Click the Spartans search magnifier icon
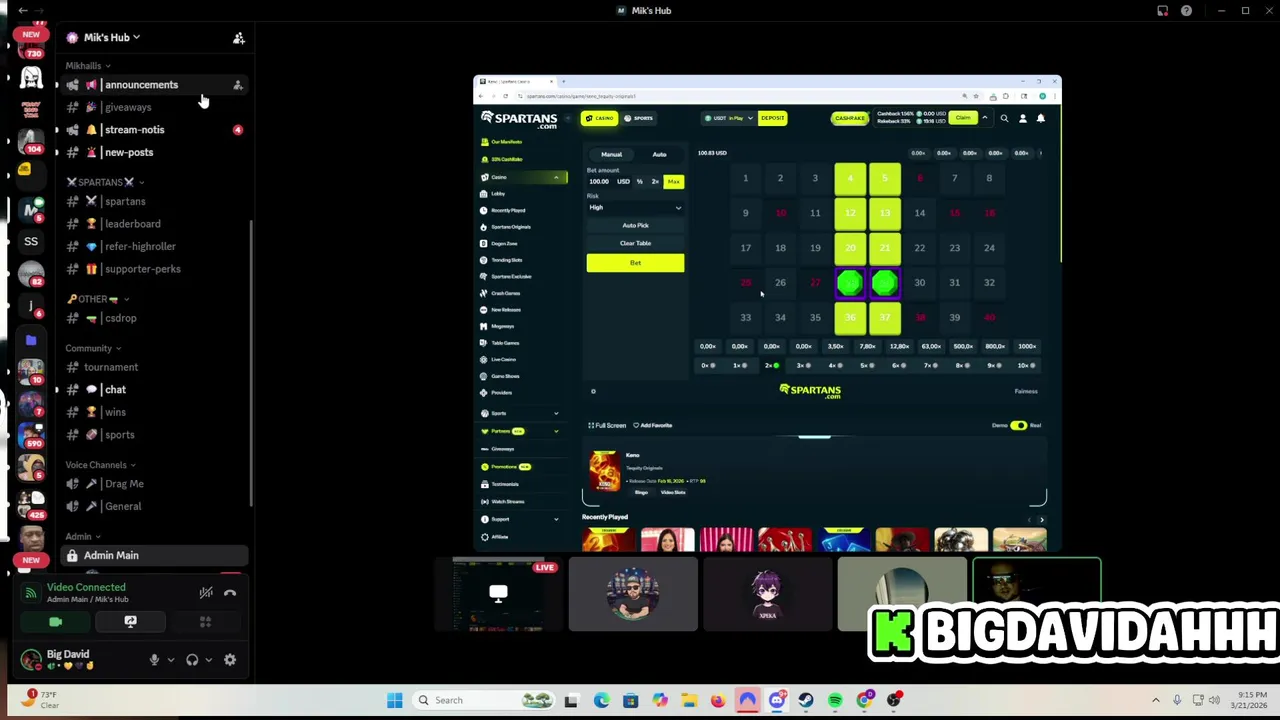Screen dimensions: 1280x720 click(x=1004, y=118)
